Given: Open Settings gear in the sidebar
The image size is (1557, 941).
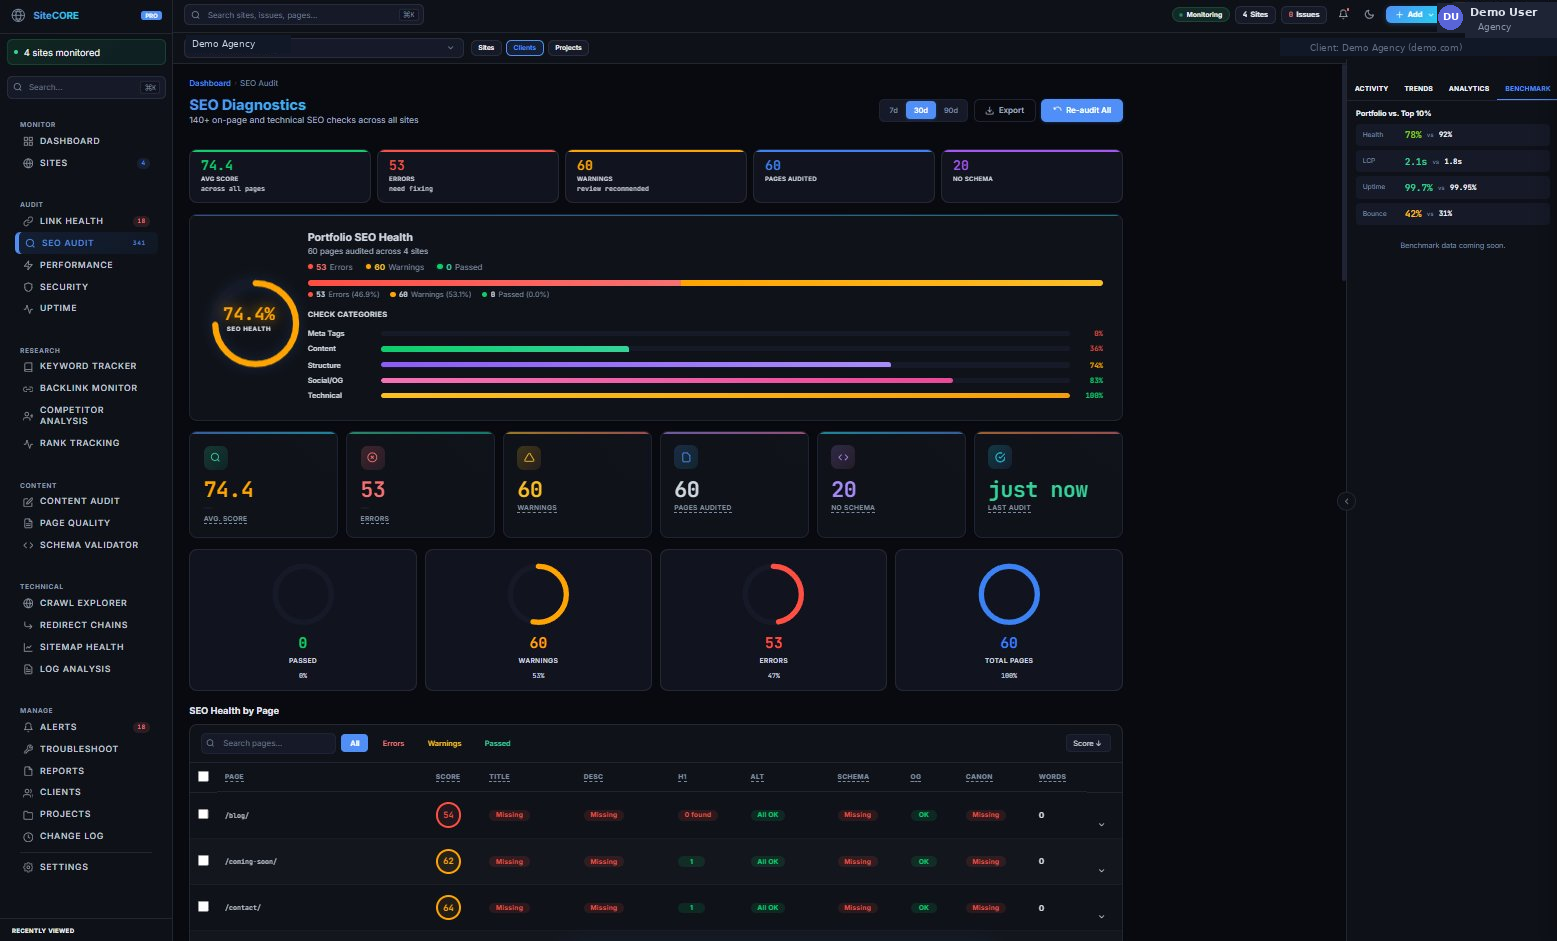Looking at the screenshot, I should 63,867.
